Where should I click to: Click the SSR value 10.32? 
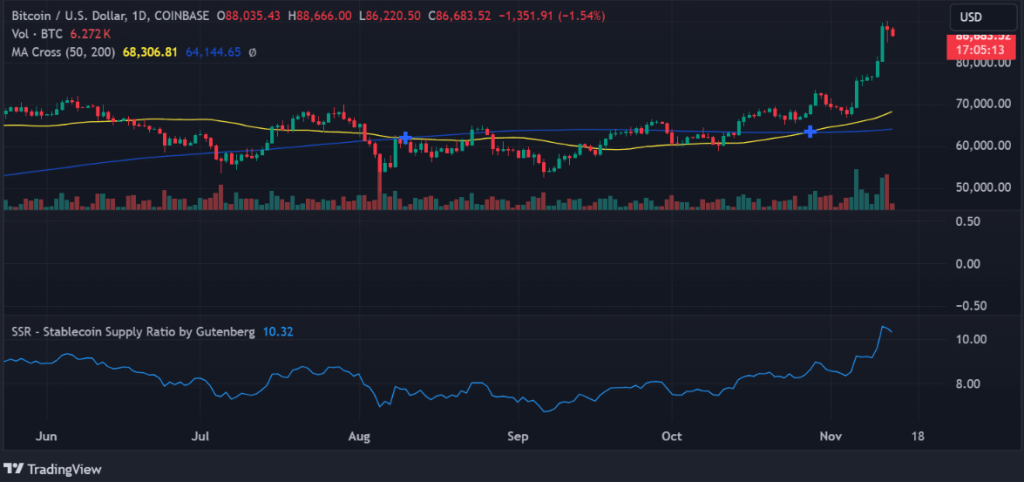tap(278, 332)
